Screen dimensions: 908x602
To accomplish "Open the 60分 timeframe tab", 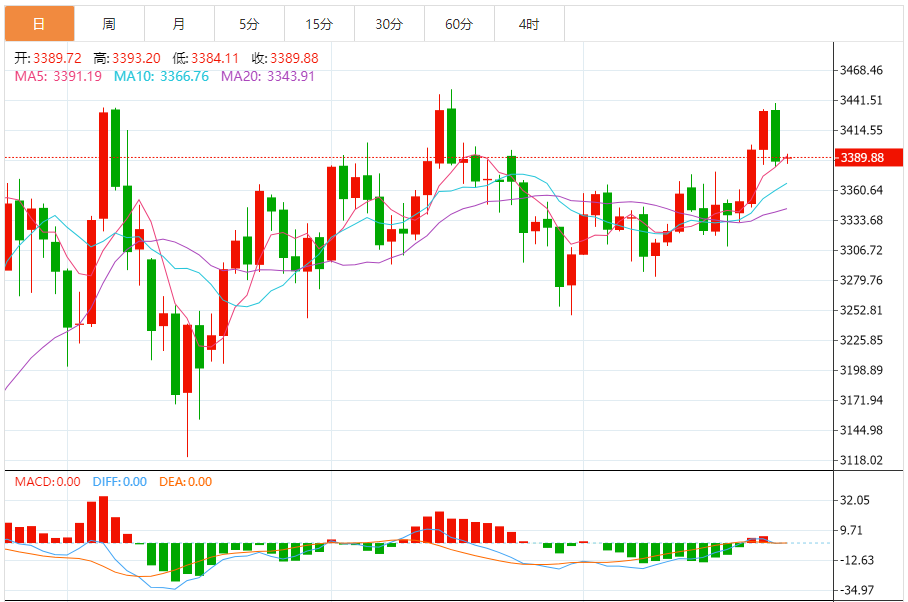I will (459, 24).
